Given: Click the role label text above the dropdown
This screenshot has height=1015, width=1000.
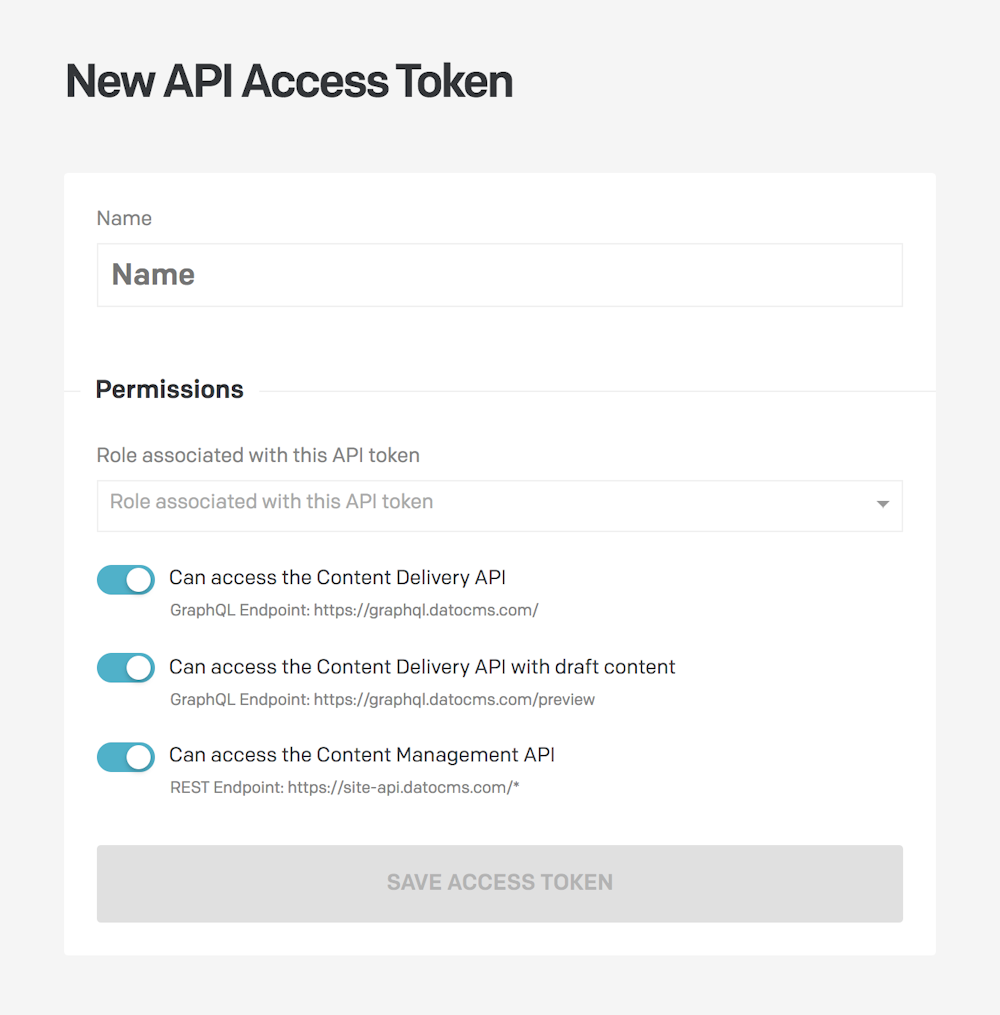Looking at the screenshot, I should tap(258, 455).
